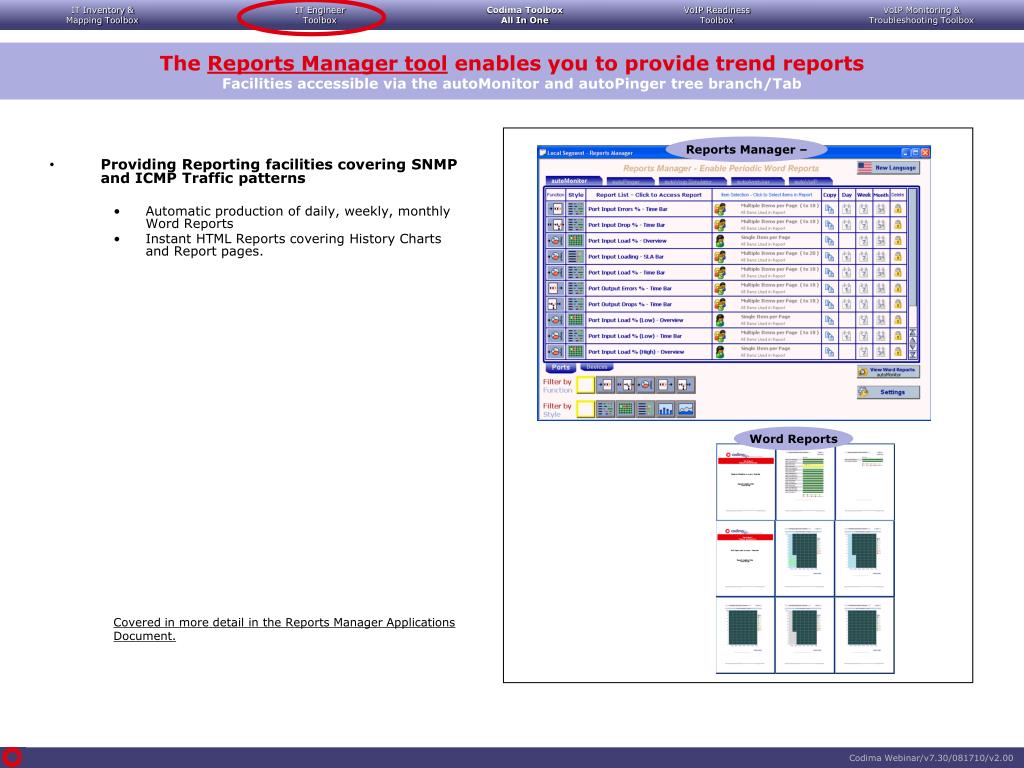Open VoIP Monitoring & Troubleshooting Toolbox section
The width and height of the screenshot is (1024, 768).
tap(921, 15)
